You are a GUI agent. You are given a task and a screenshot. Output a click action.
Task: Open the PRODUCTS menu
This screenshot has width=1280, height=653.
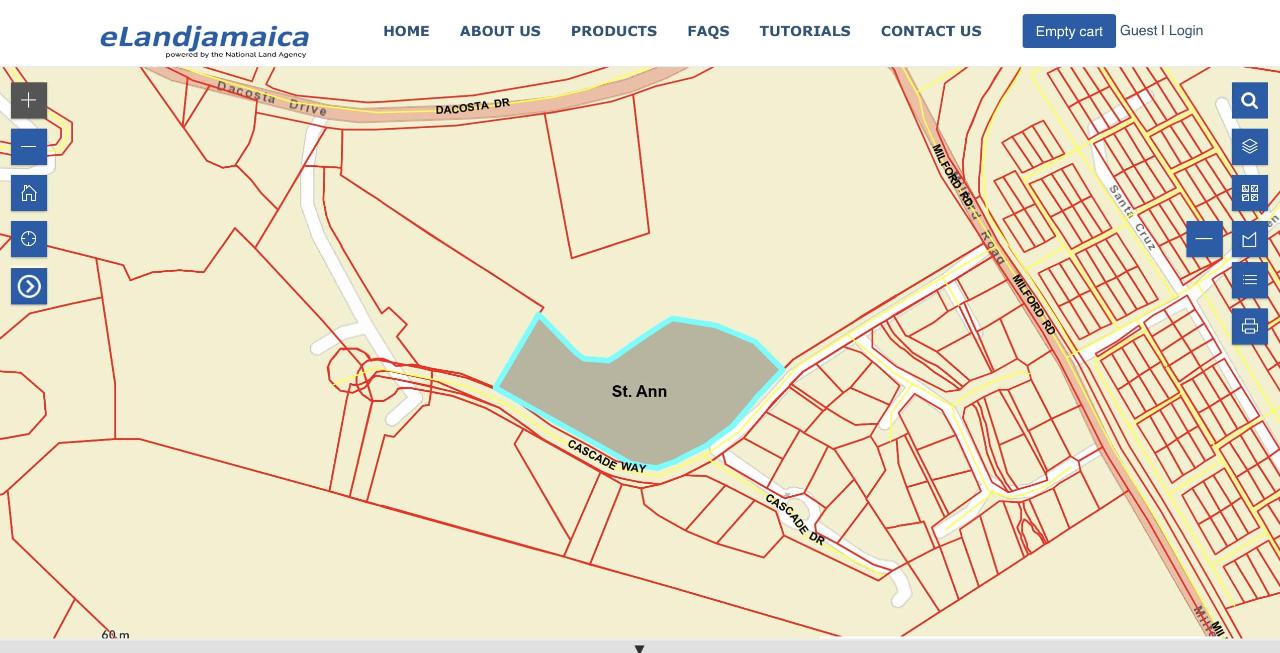(613, 31)
